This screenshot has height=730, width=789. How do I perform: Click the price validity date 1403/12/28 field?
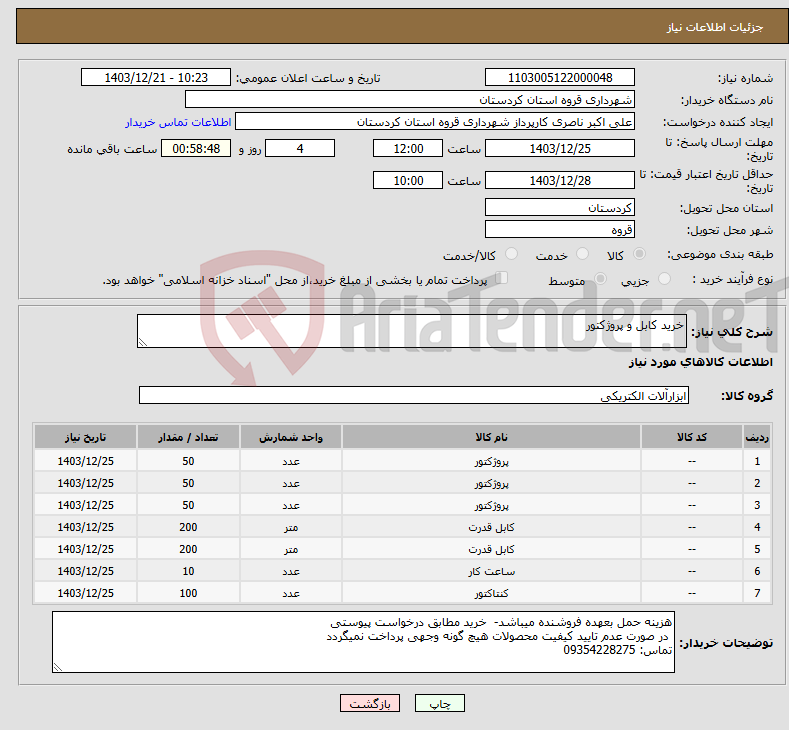click(x=560, y=180)
